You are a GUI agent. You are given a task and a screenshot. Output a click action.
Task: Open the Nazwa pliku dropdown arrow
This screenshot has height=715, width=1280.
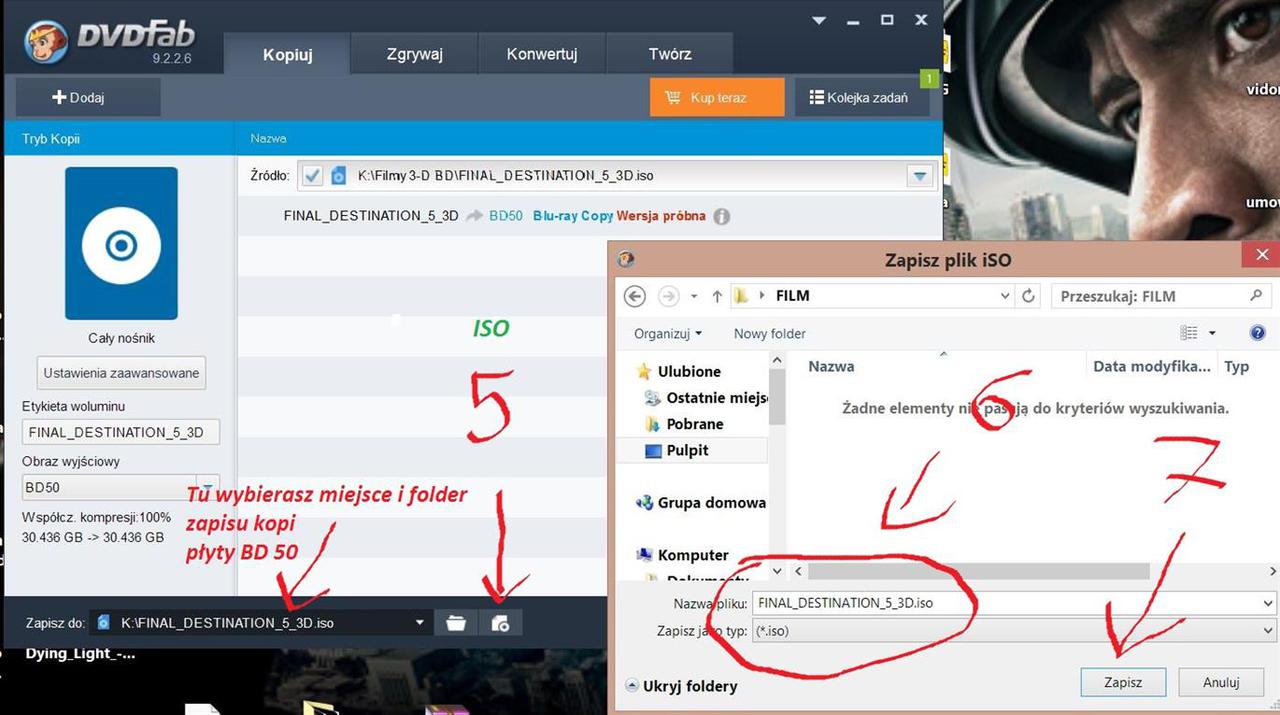click(1268, 603)
